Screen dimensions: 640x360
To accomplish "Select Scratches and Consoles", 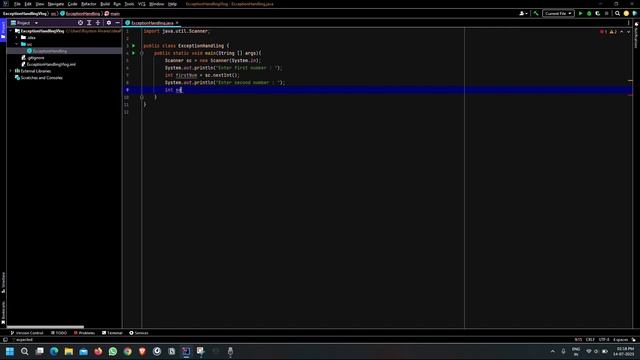I will coord(42,78).
